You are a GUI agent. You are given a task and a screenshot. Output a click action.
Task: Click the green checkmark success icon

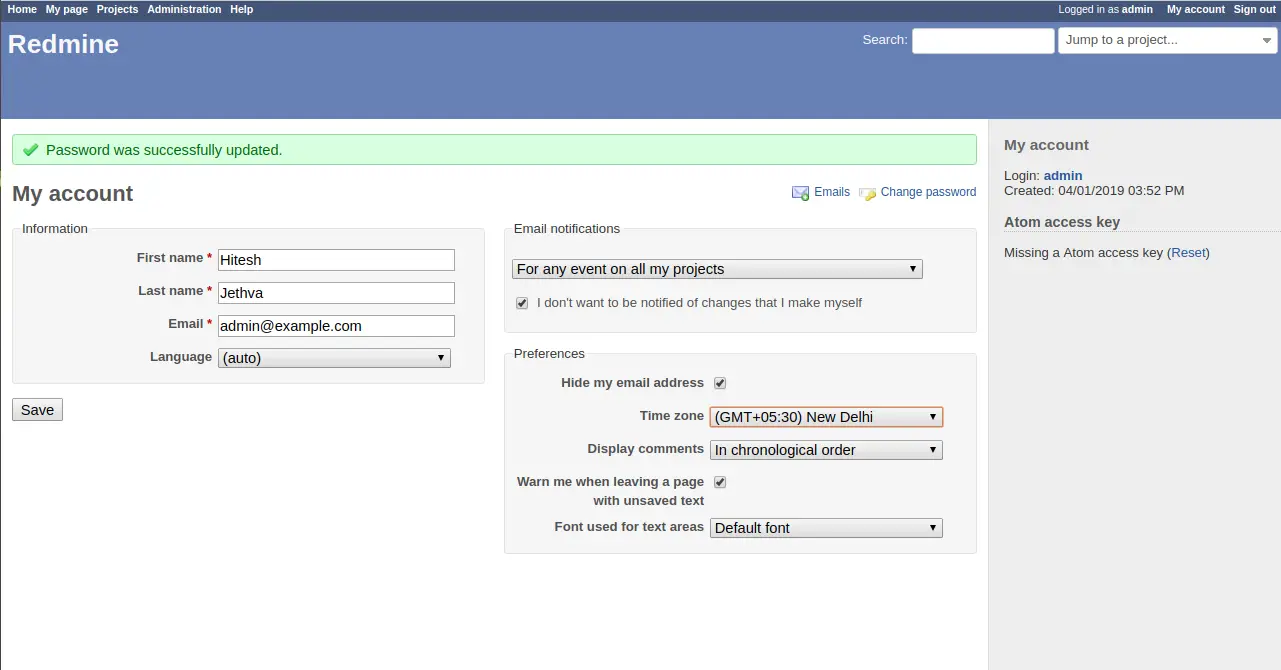point(31,150)
